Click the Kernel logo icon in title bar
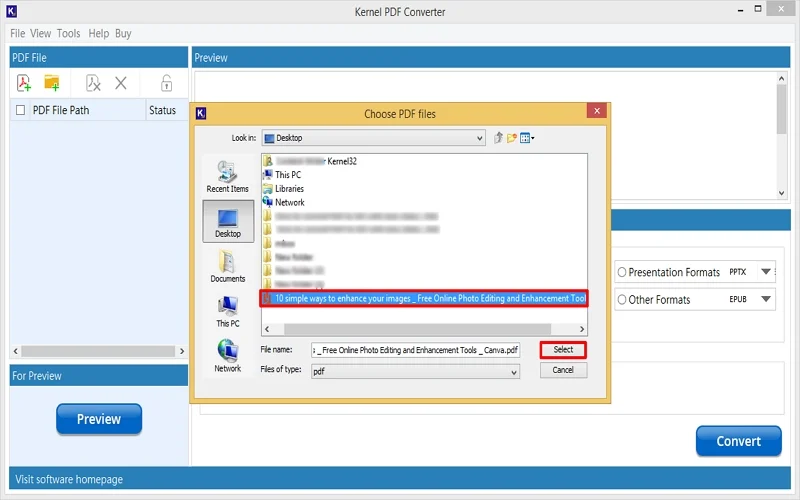This screenshot has width=800, height=500. tap(12, 11)
